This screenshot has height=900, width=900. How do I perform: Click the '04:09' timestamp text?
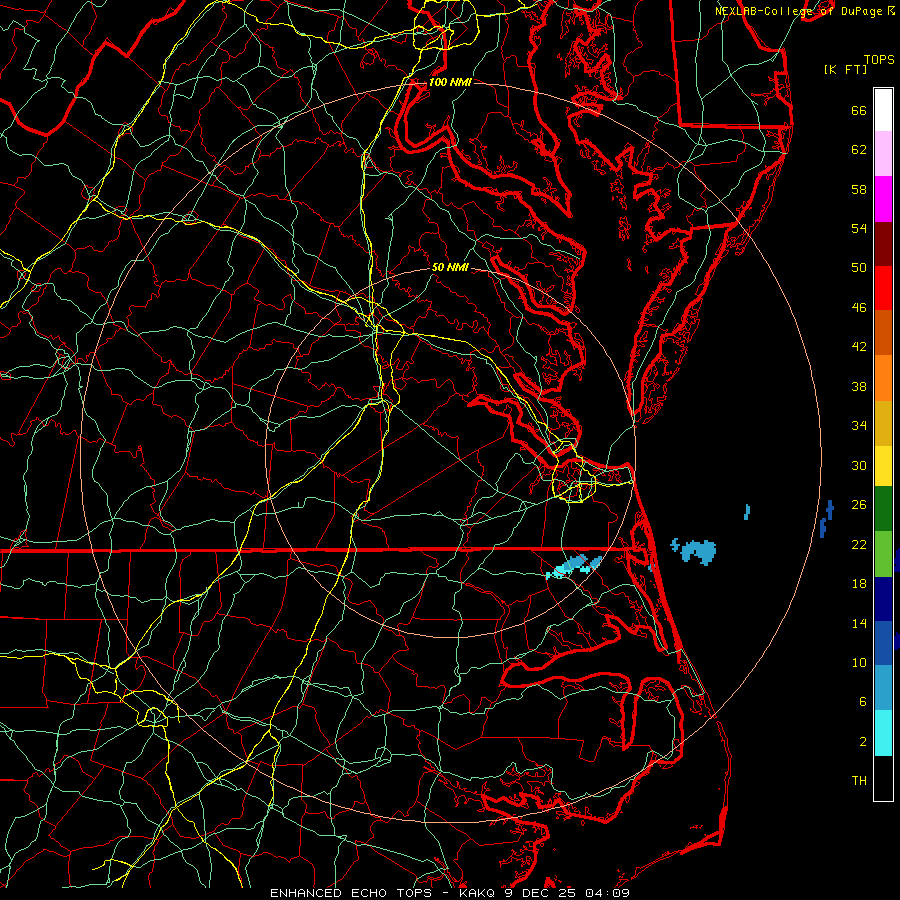(x=607, y=893)
